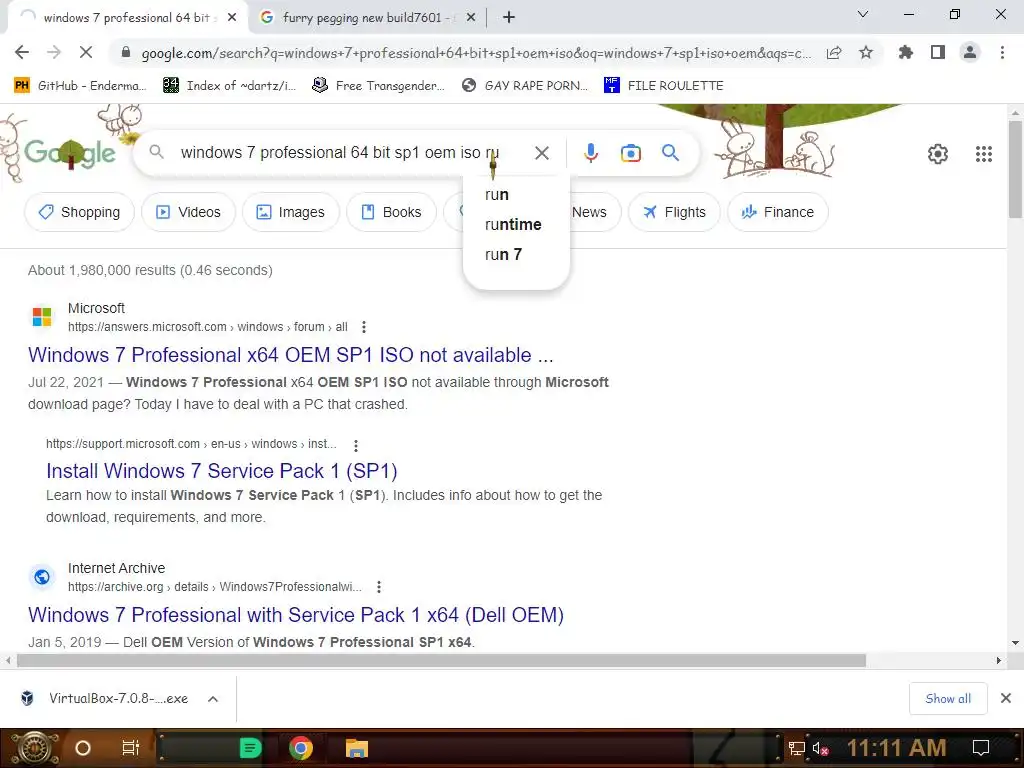The image size is (1024, 768).
Task: Open Install Windows 7 Service Pack 1 link
Action: pyautogui.click(x=221, y=471)
